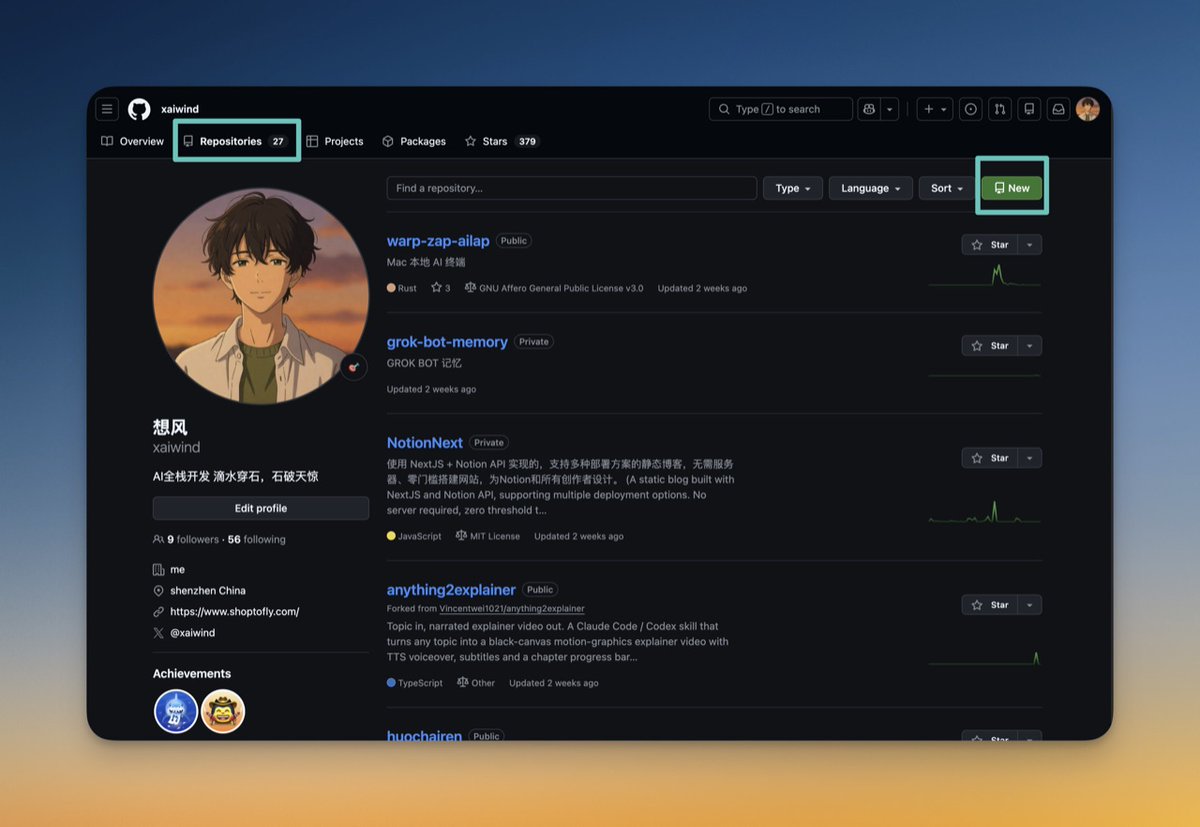This screenshot has height=827, width=1200.
Task: Click 'shenzhen China' location text
Action: coord(208,590)
